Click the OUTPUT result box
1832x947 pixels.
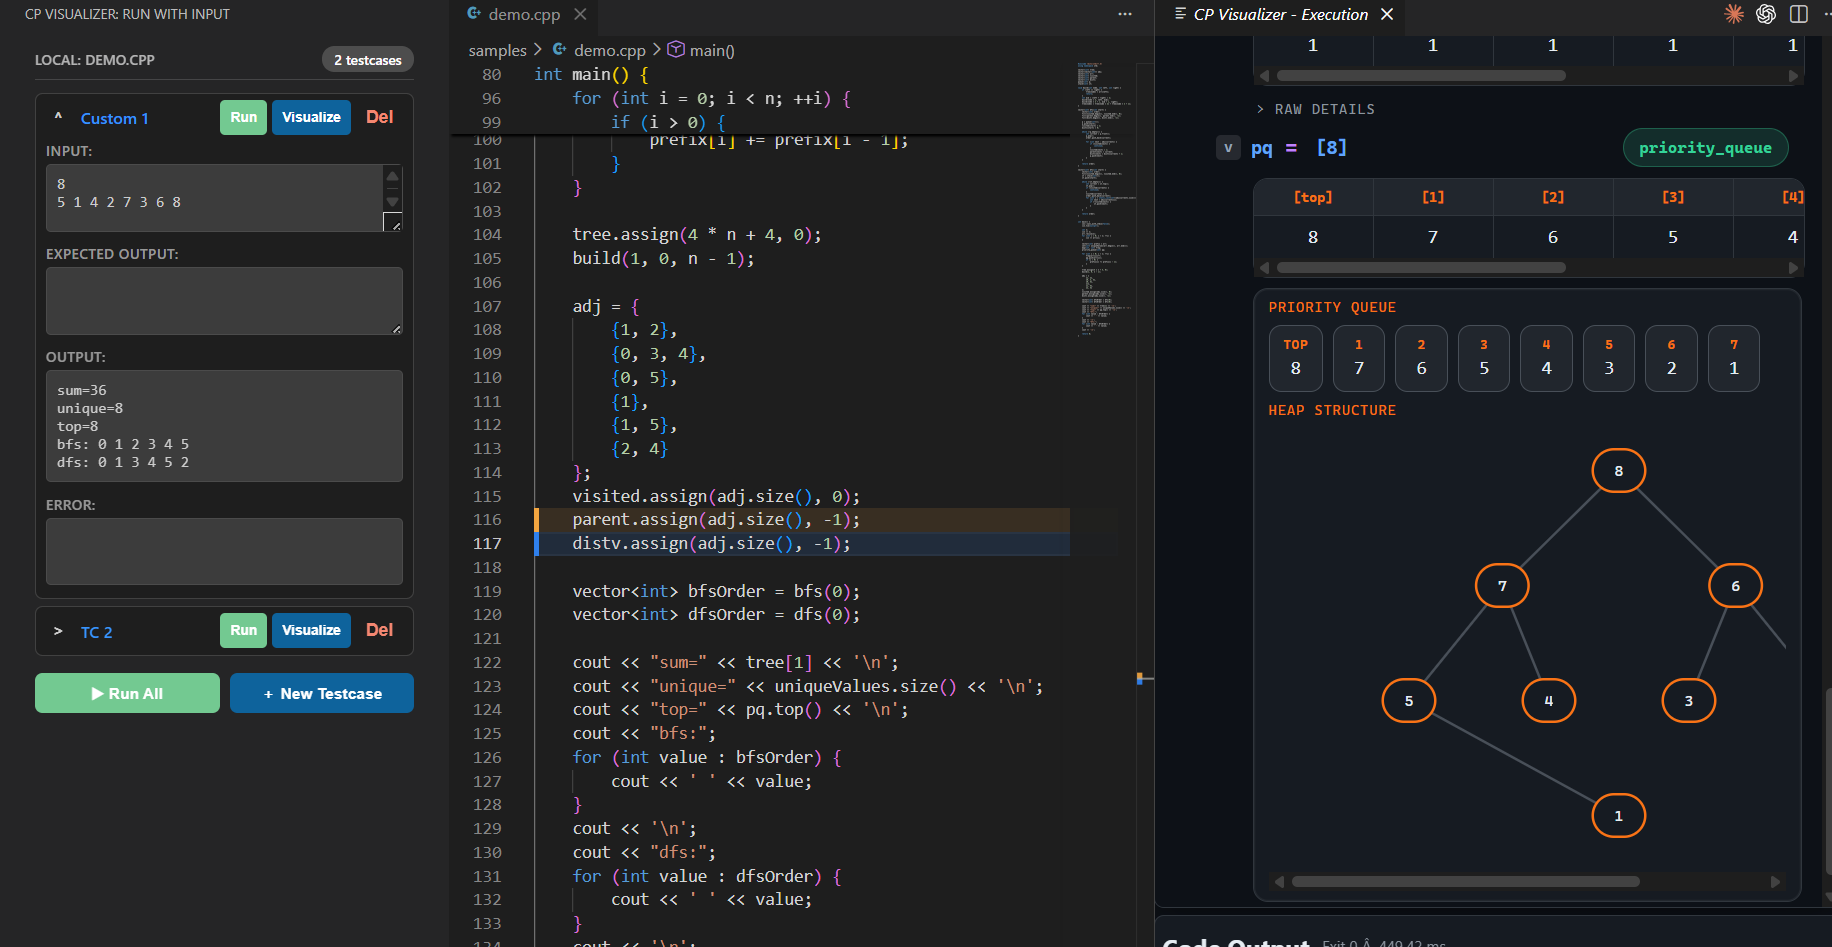(x=224, y=426)
